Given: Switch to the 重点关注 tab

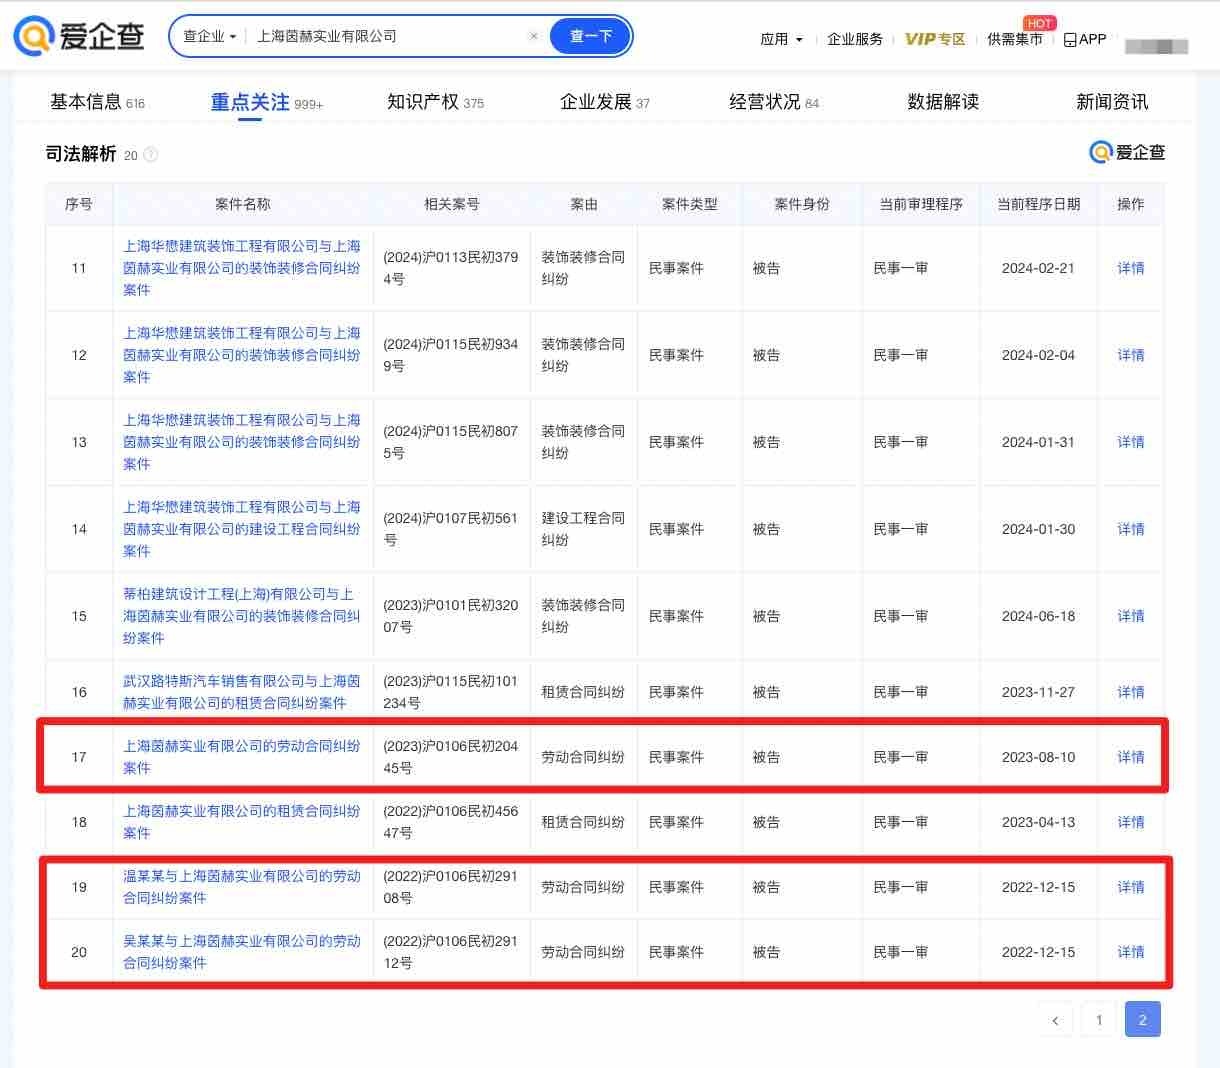Looking at the screenshot, I should coord(266,102).
